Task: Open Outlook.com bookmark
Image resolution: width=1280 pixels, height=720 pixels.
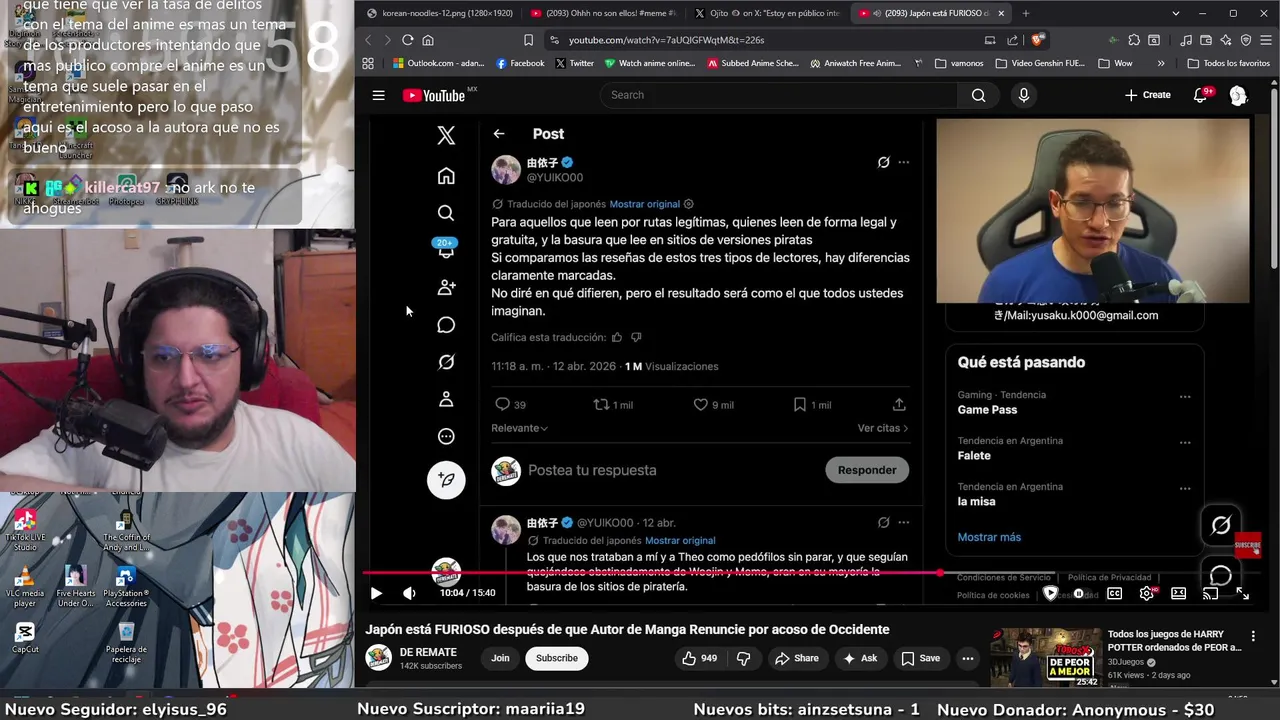Action: 439,63
